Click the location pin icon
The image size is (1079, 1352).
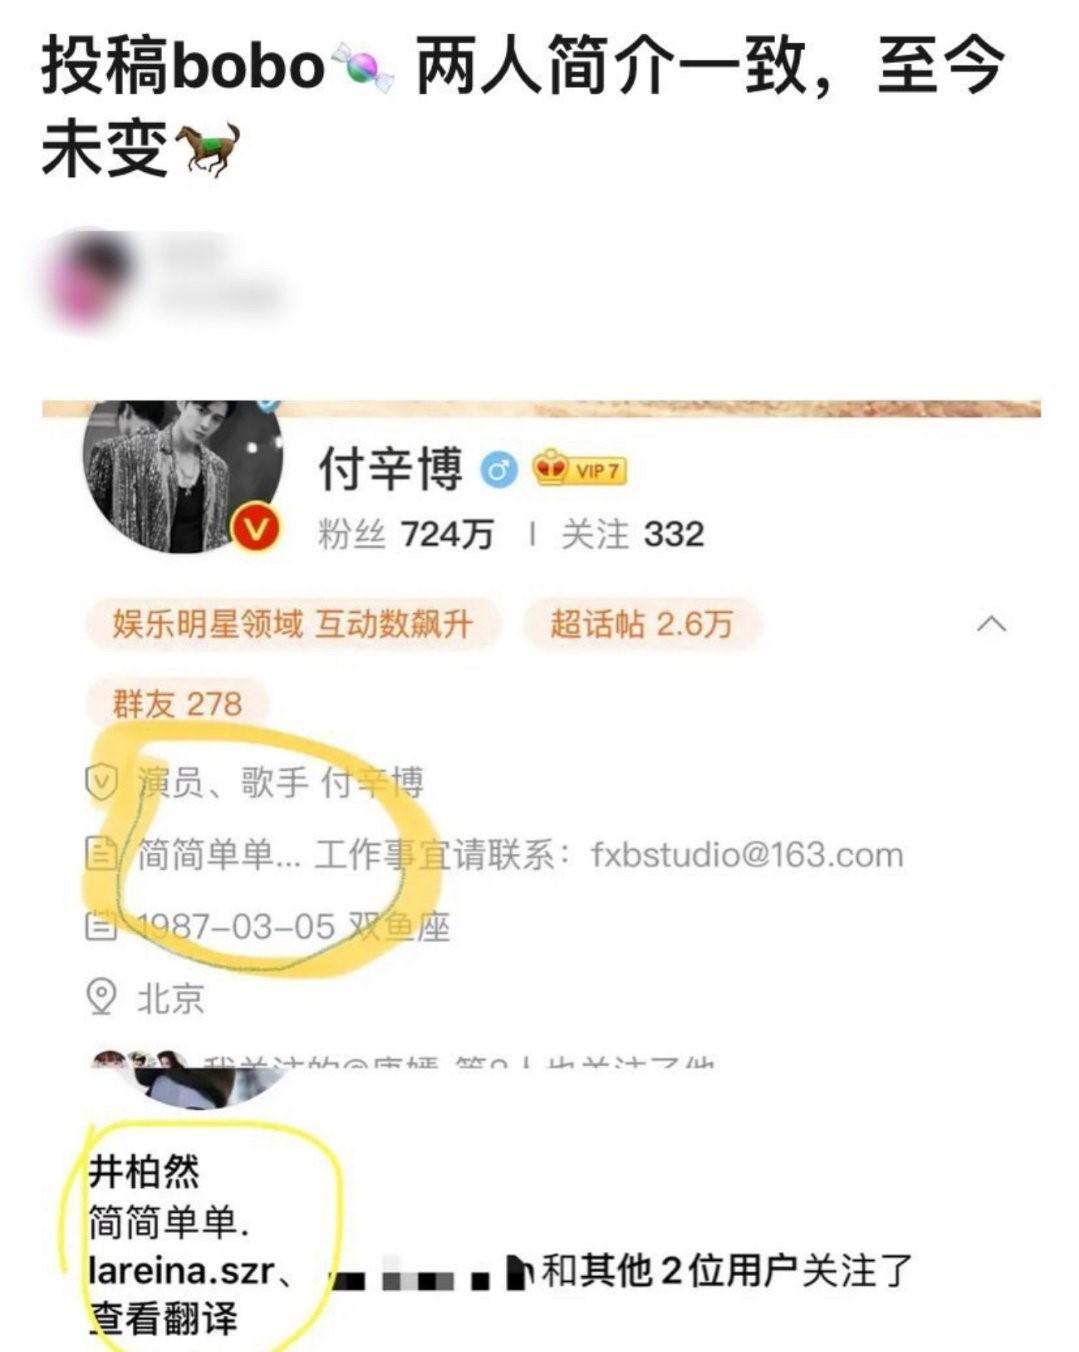tap(101, 997)
